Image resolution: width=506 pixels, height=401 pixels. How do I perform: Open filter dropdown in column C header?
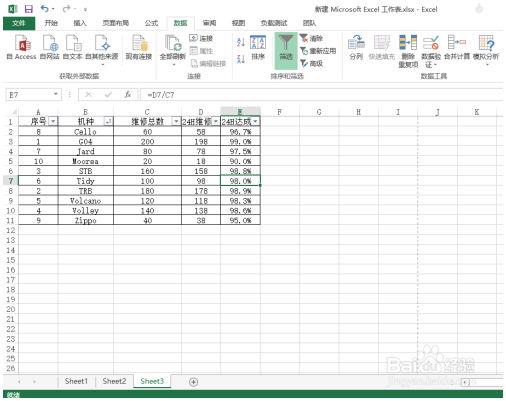pos(176,121)
